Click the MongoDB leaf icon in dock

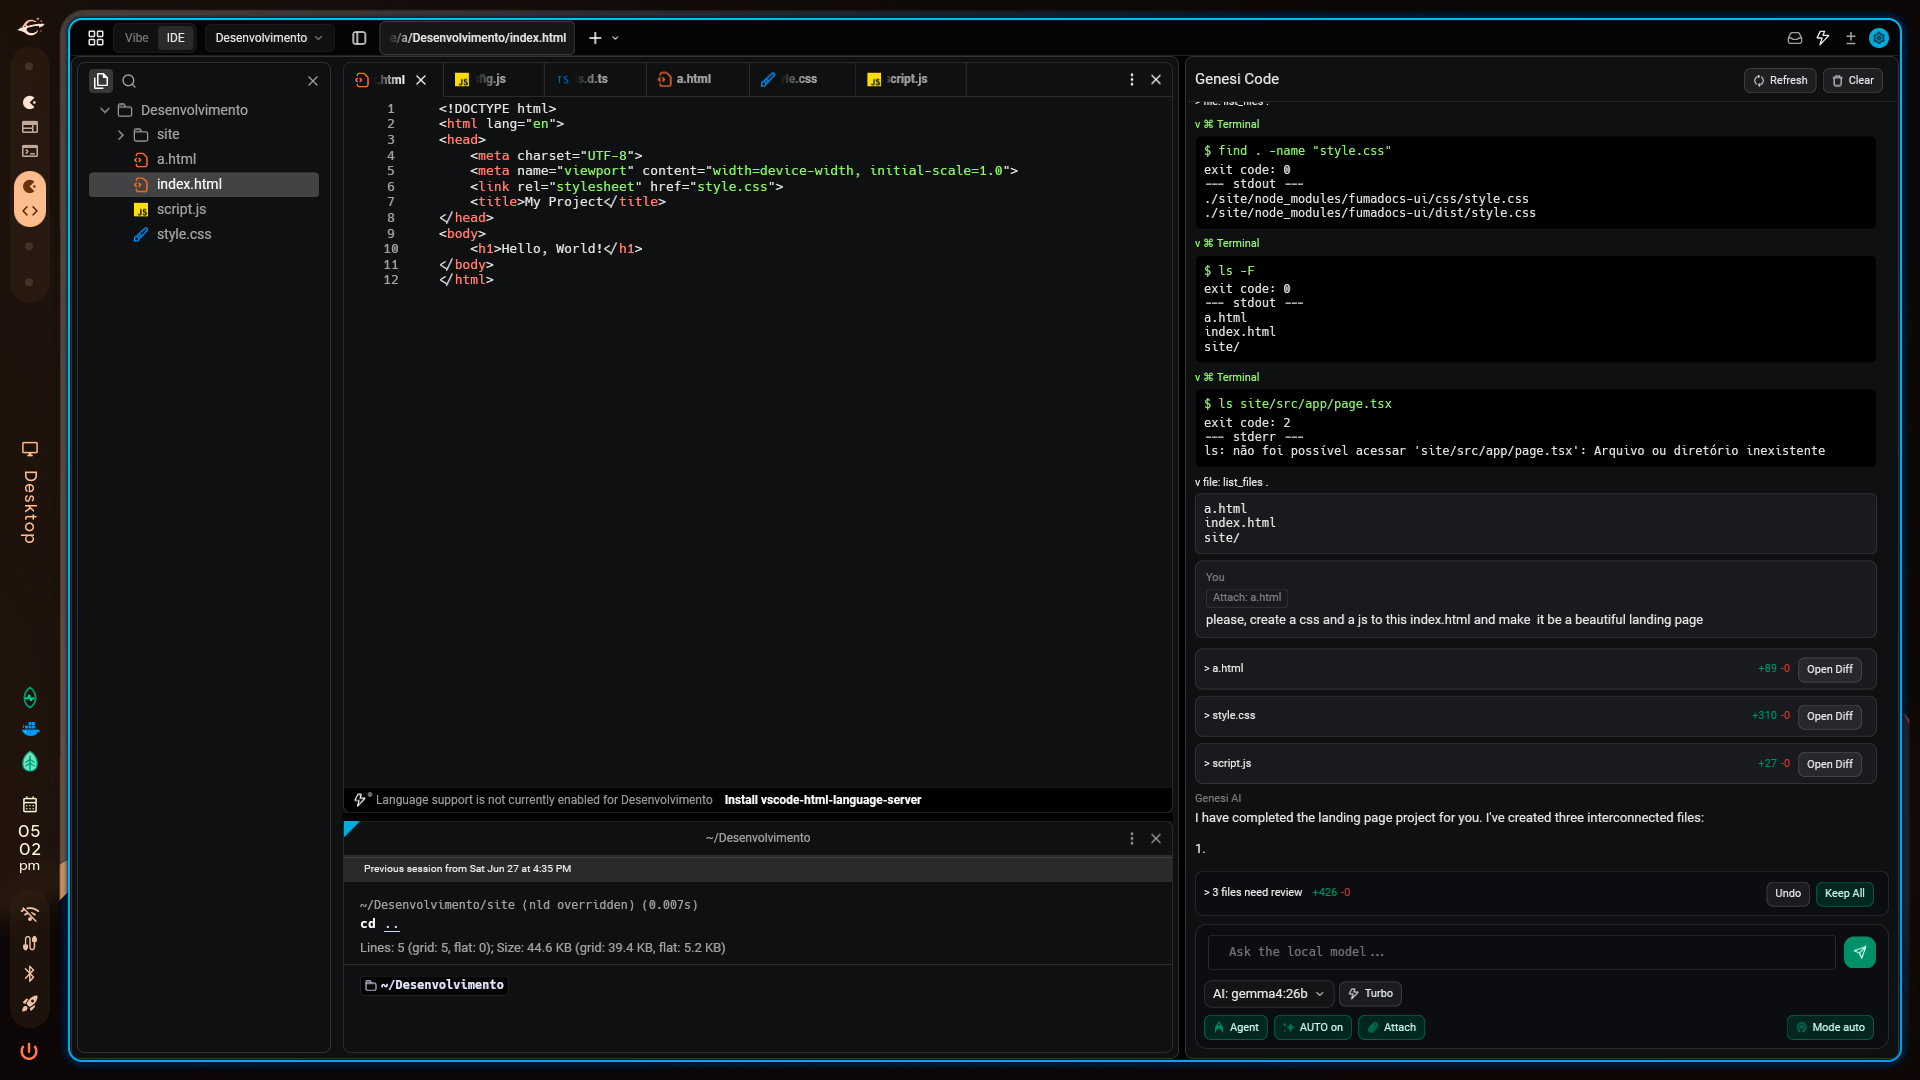coord(30,762)
